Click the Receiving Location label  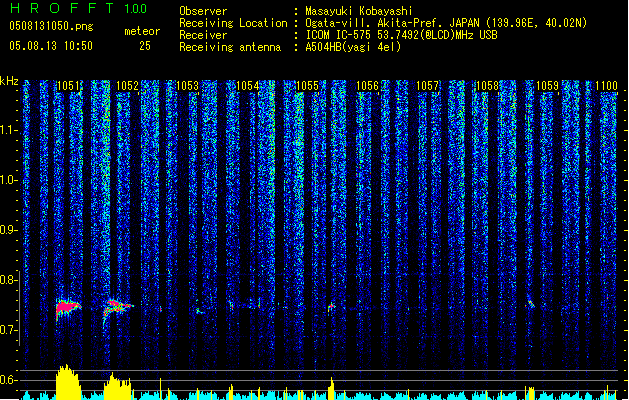[233, 23]
